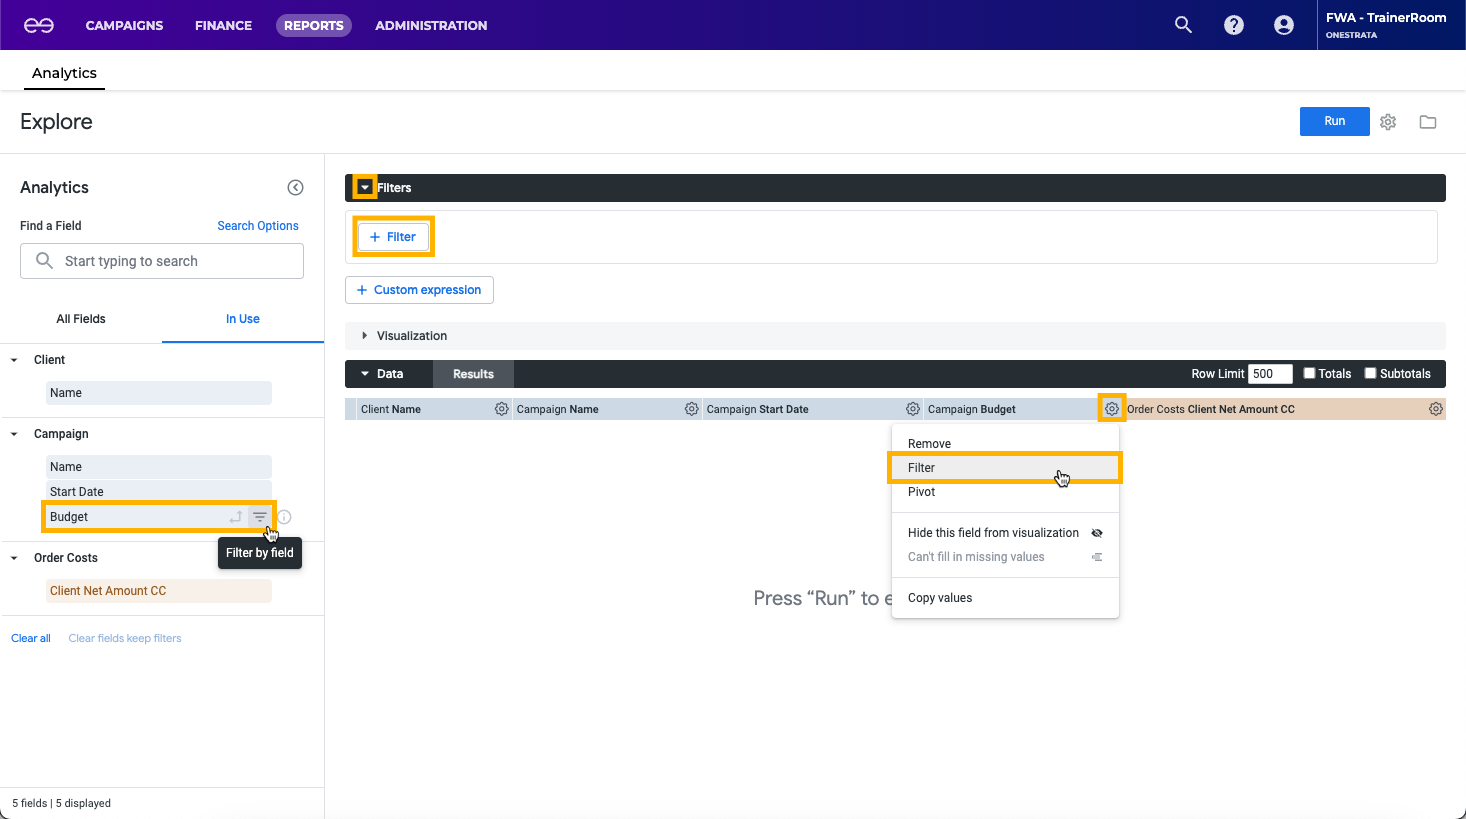Open the Client Name column gear menu
The width and height of the screenshot is (1466, 819).
[501, 409]
